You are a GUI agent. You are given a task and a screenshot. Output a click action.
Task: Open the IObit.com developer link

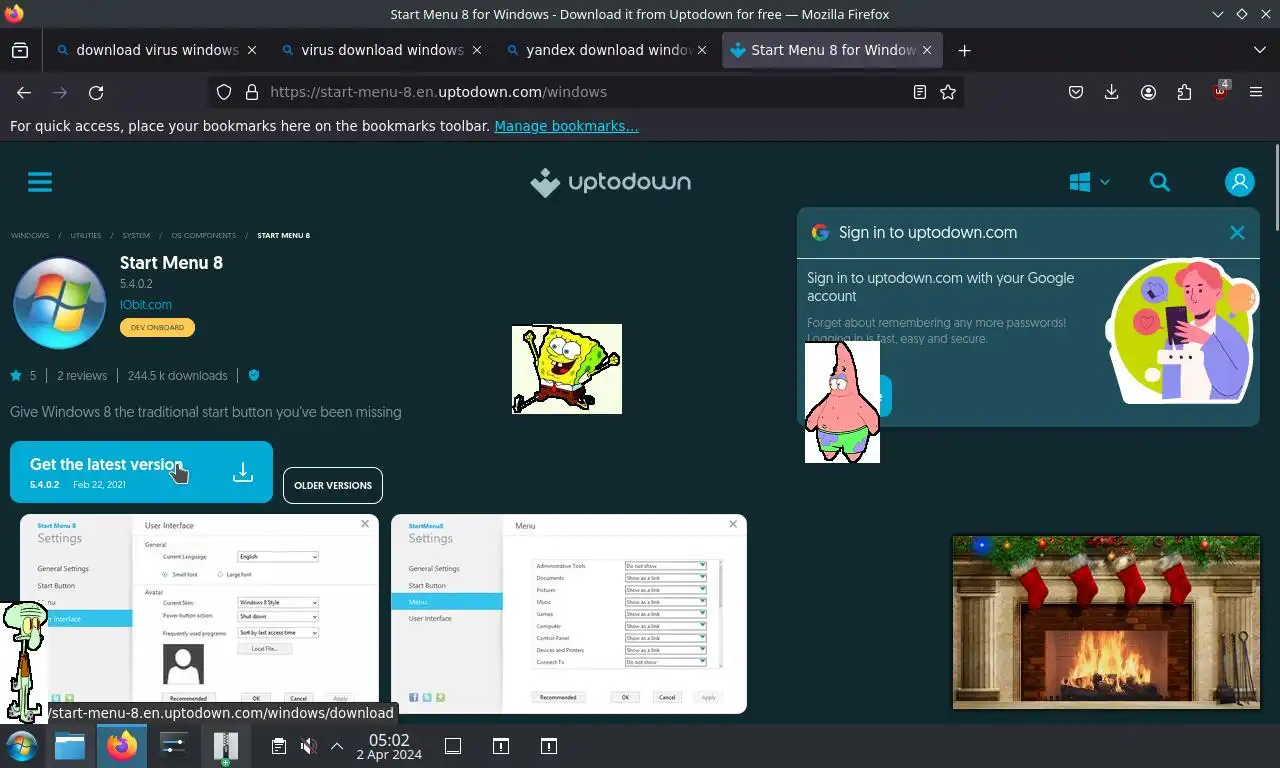click(x=146, y=304)
